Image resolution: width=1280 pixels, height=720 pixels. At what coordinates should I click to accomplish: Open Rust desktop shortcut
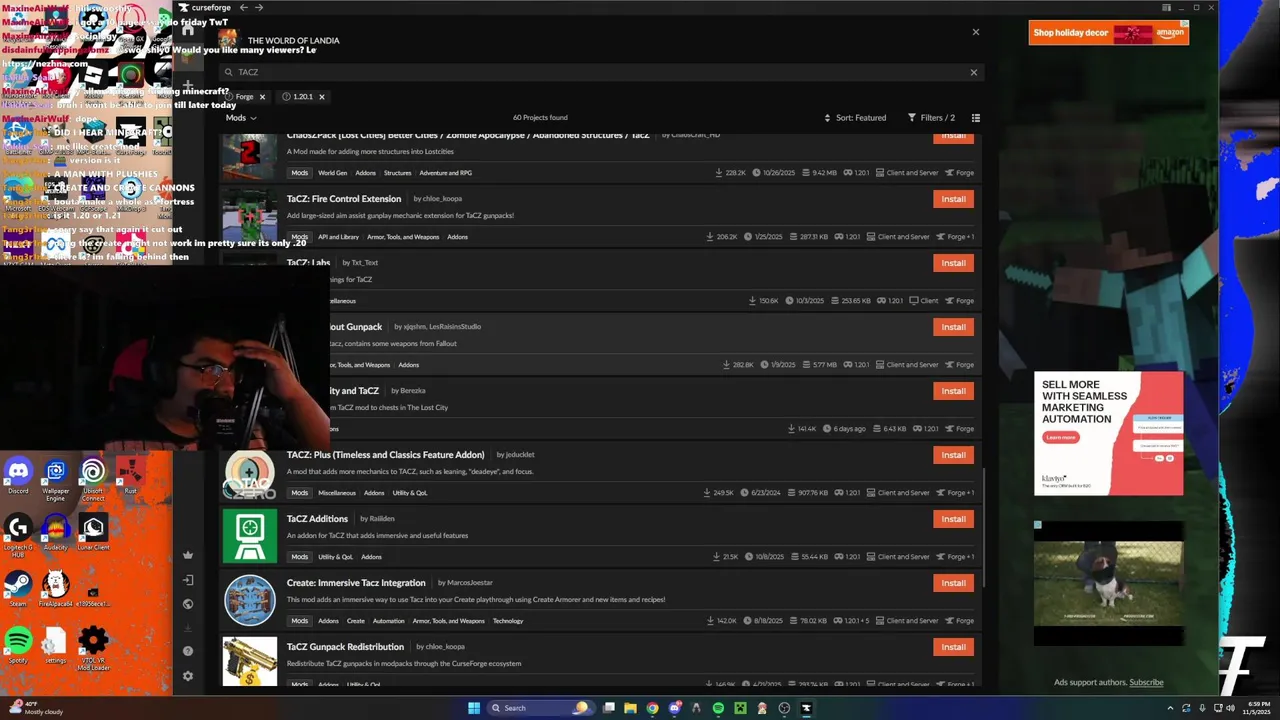point(130,476)
